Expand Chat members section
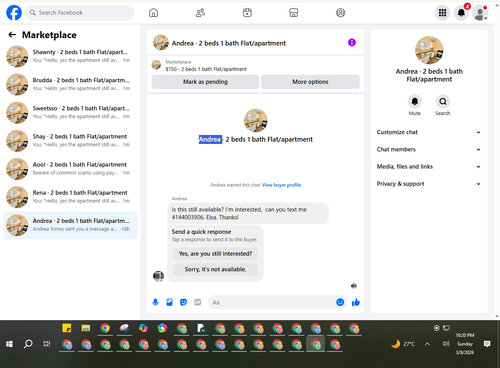Image resolution: width=500 pixels, height=368 pixels. click(429, 149)
